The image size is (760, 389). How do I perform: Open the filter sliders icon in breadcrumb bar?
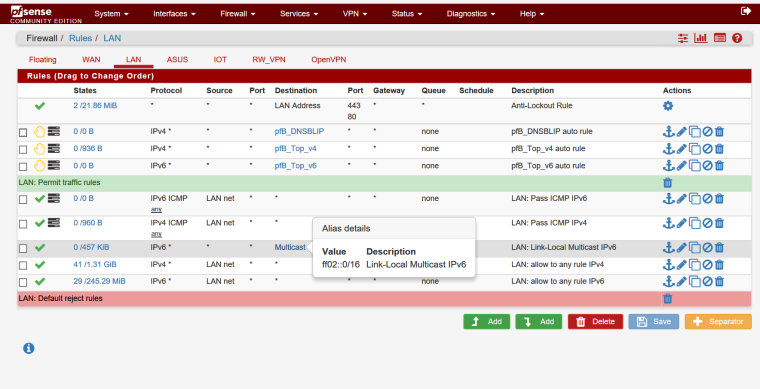[x=683, y=38]
